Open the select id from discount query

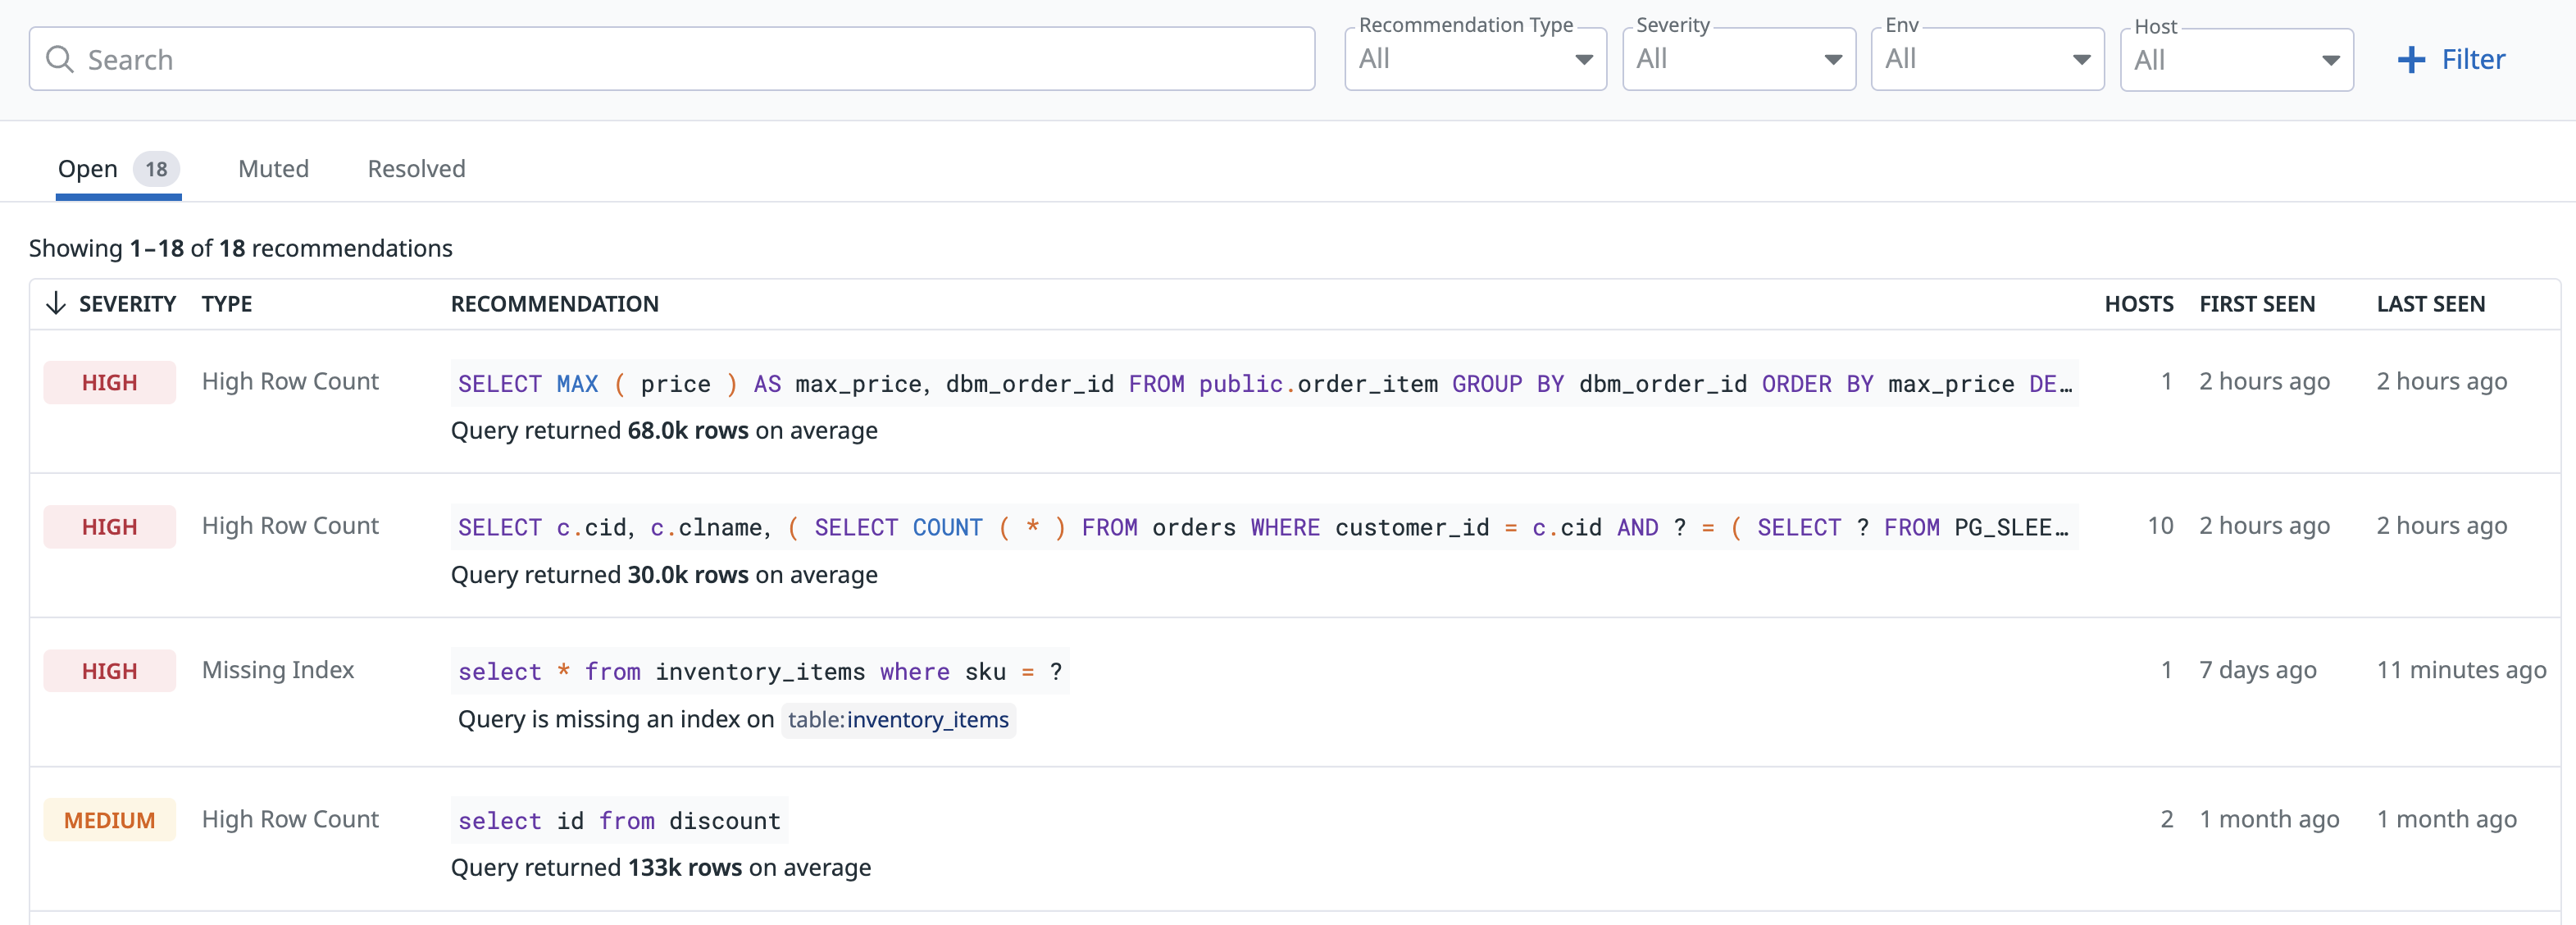click(619, 820)
